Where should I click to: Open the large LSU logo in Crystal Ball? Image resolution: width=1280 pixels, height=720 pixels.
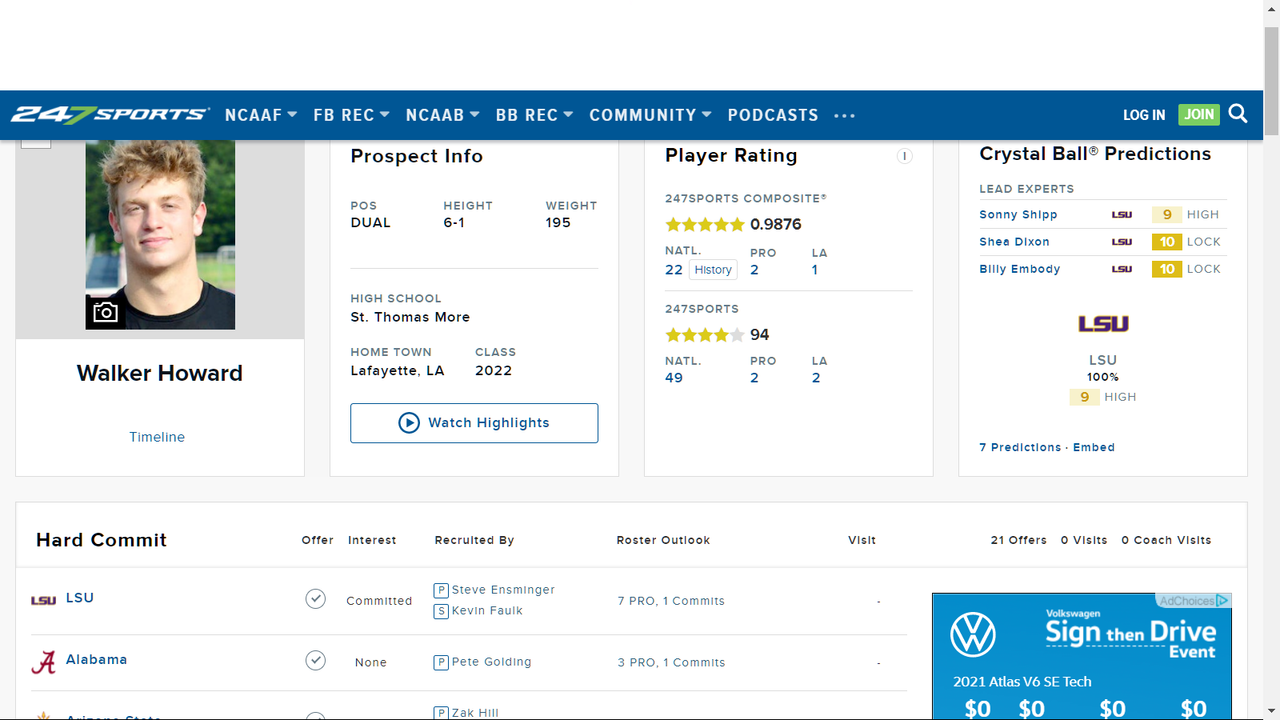pos(1103,323)
